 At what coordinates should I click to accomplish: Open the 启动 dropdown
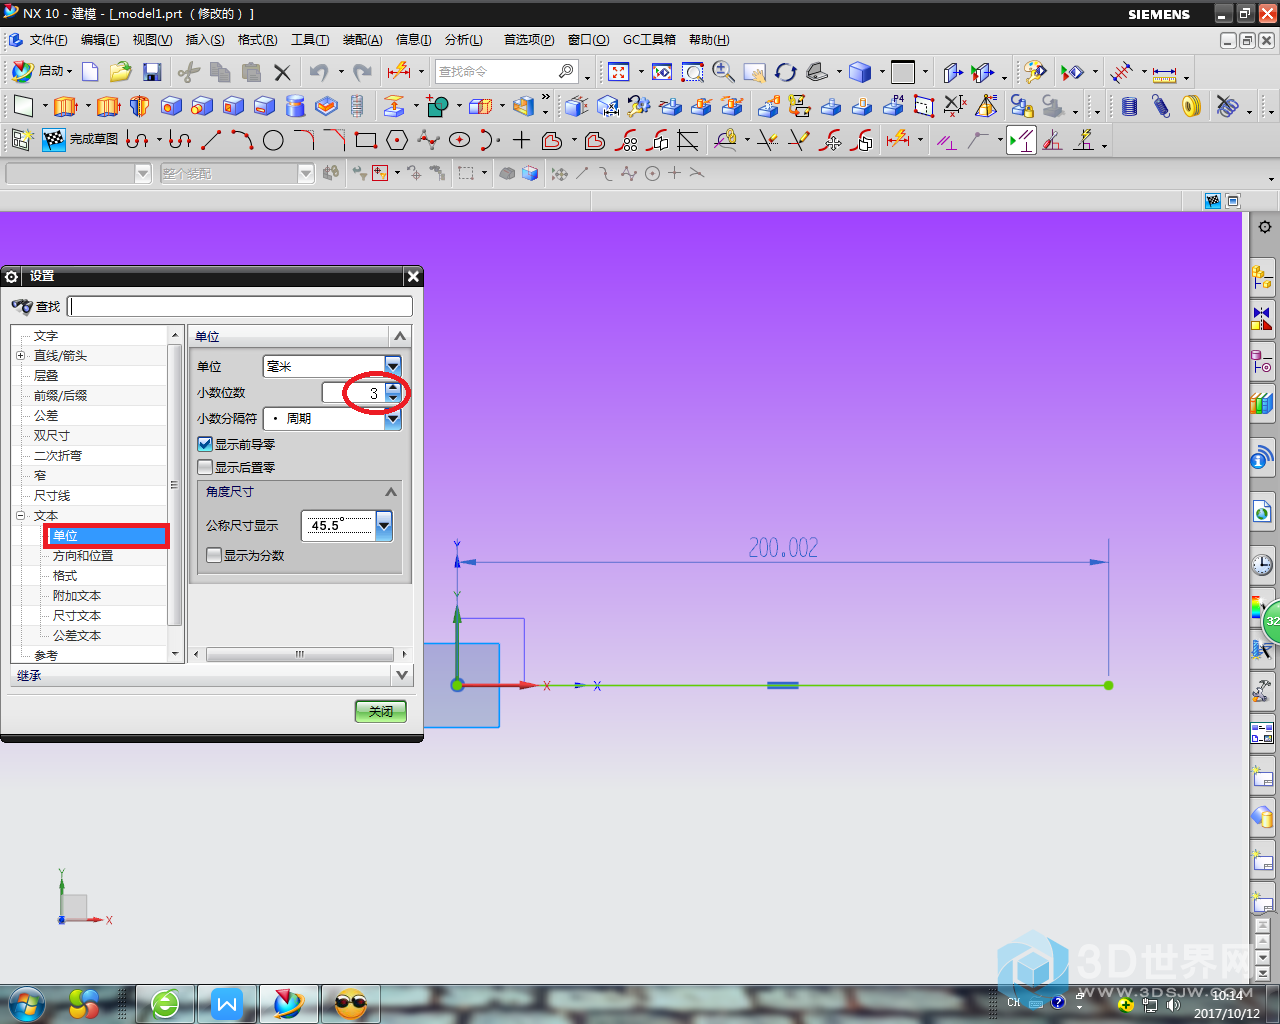click(42, 72)
